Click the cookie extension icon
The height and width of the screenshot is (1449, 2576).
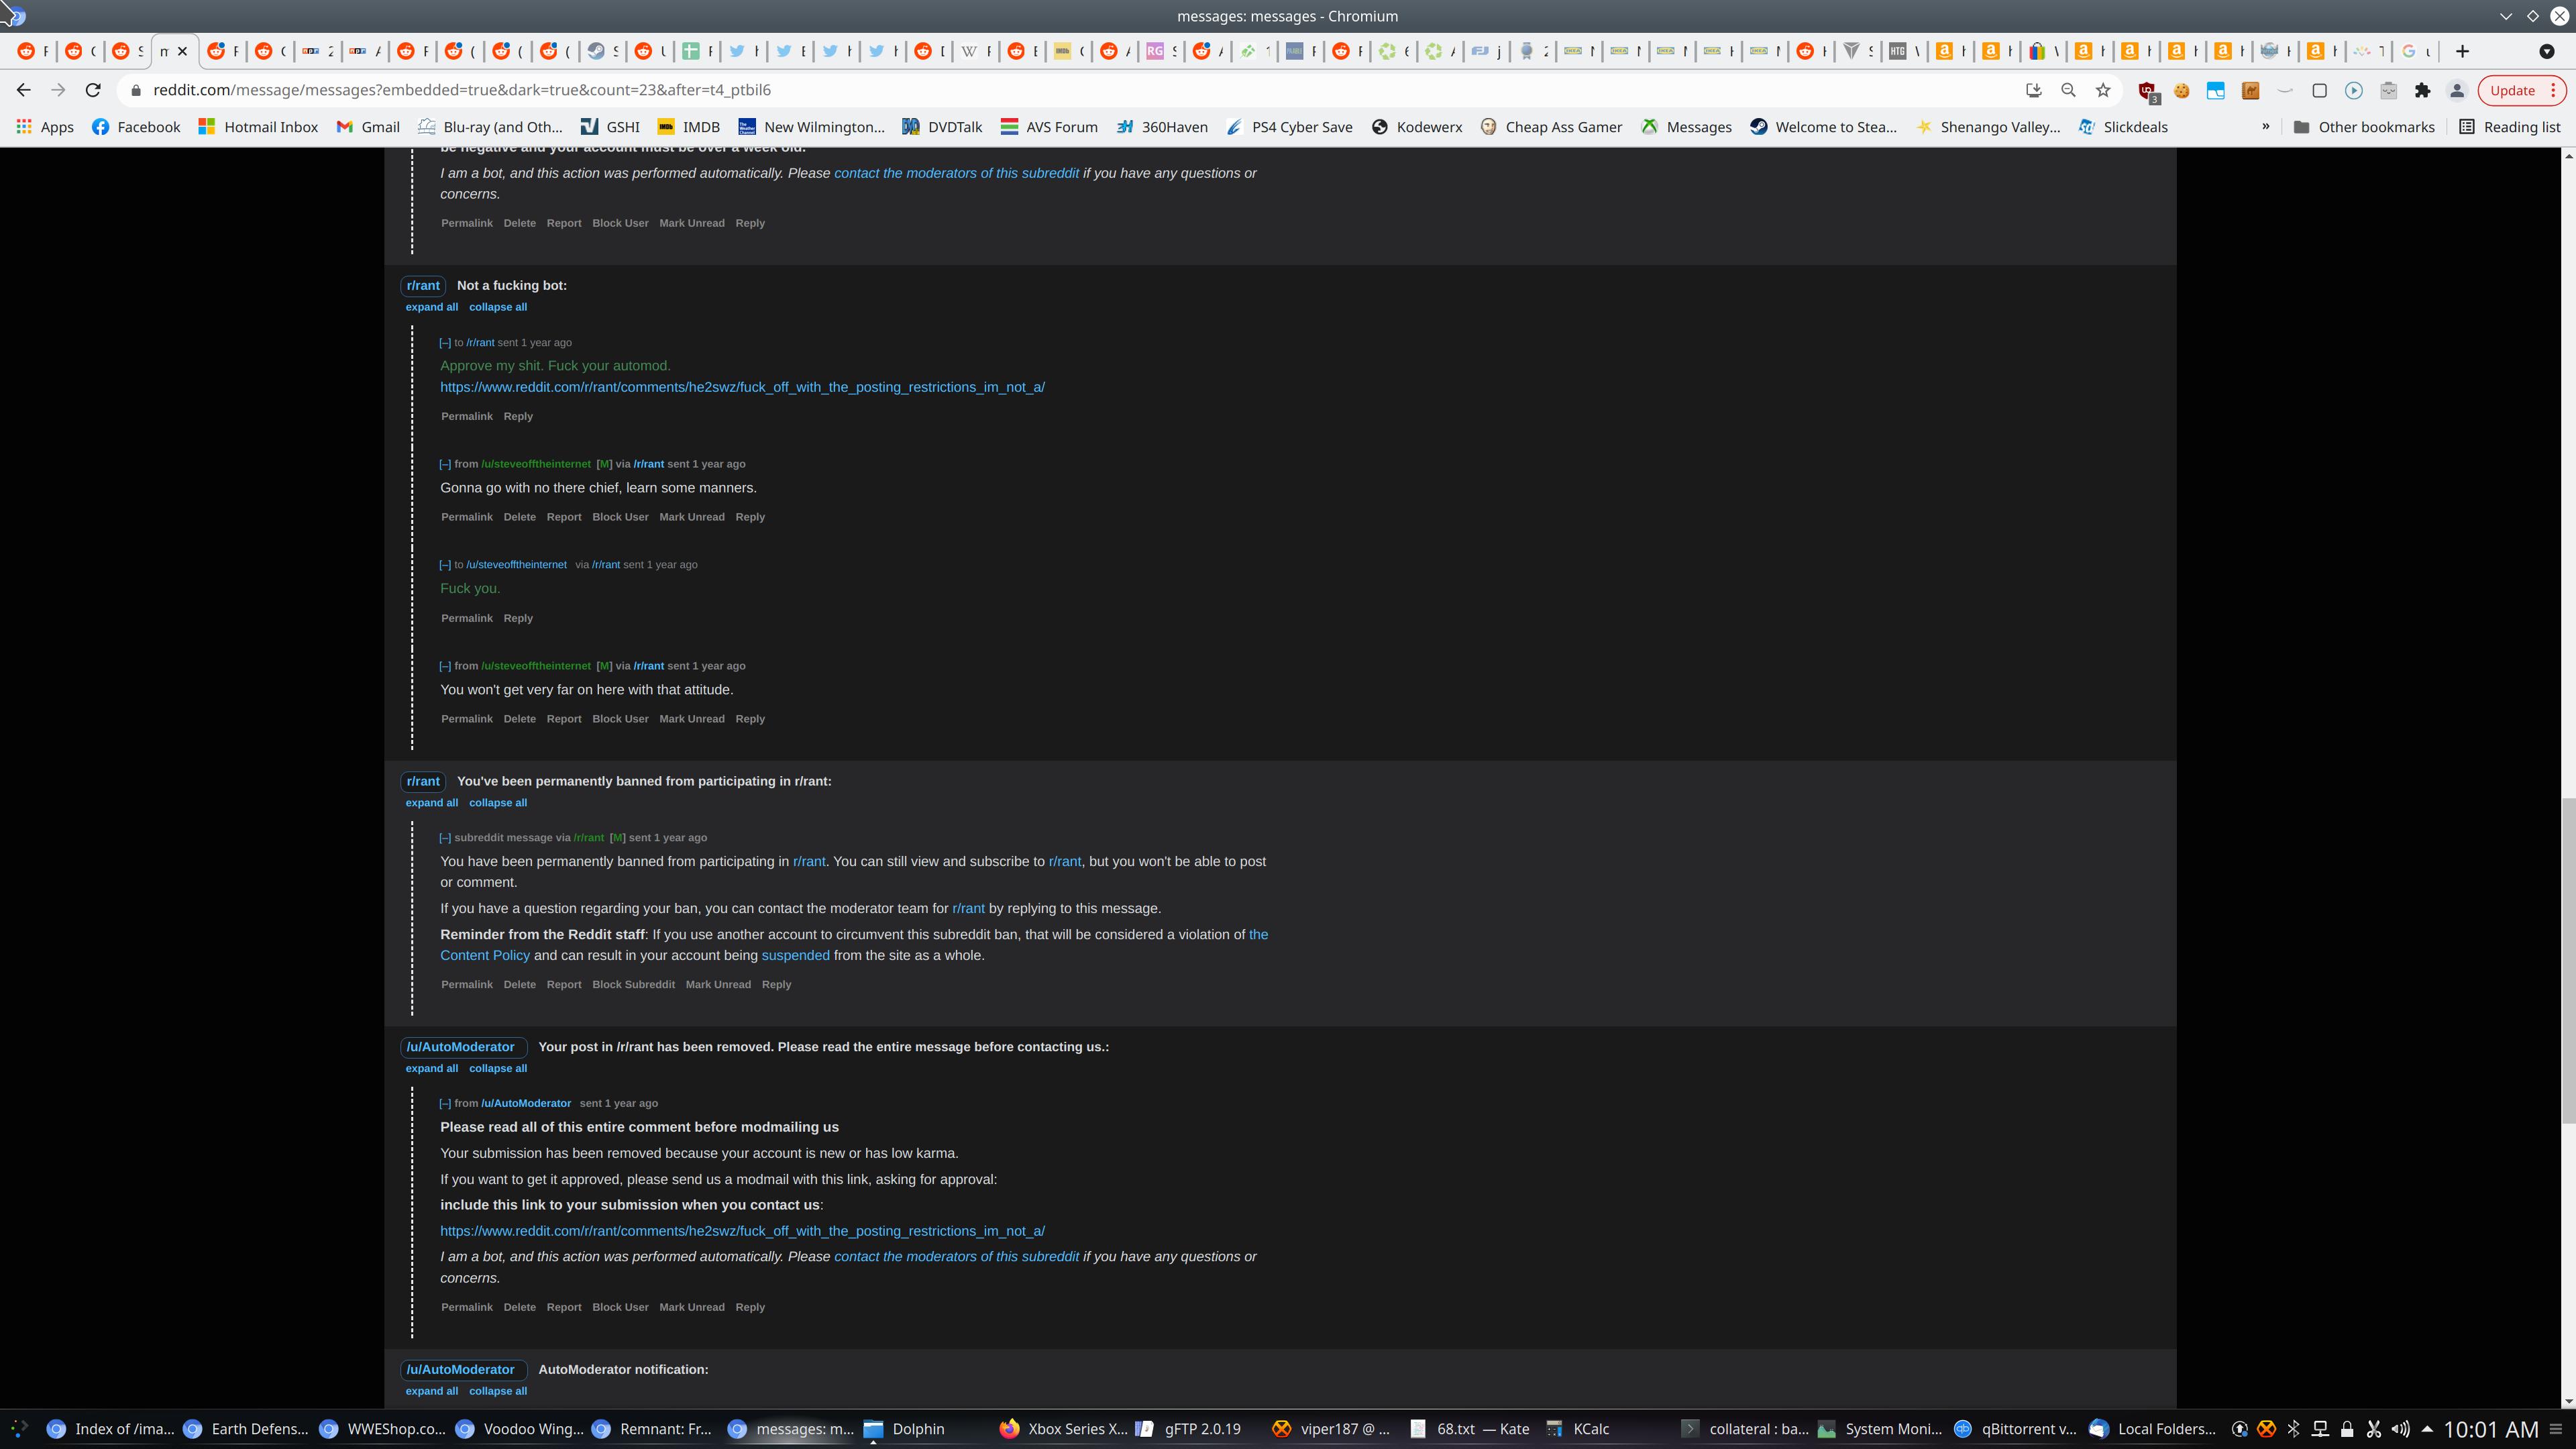pos(2182,91)
